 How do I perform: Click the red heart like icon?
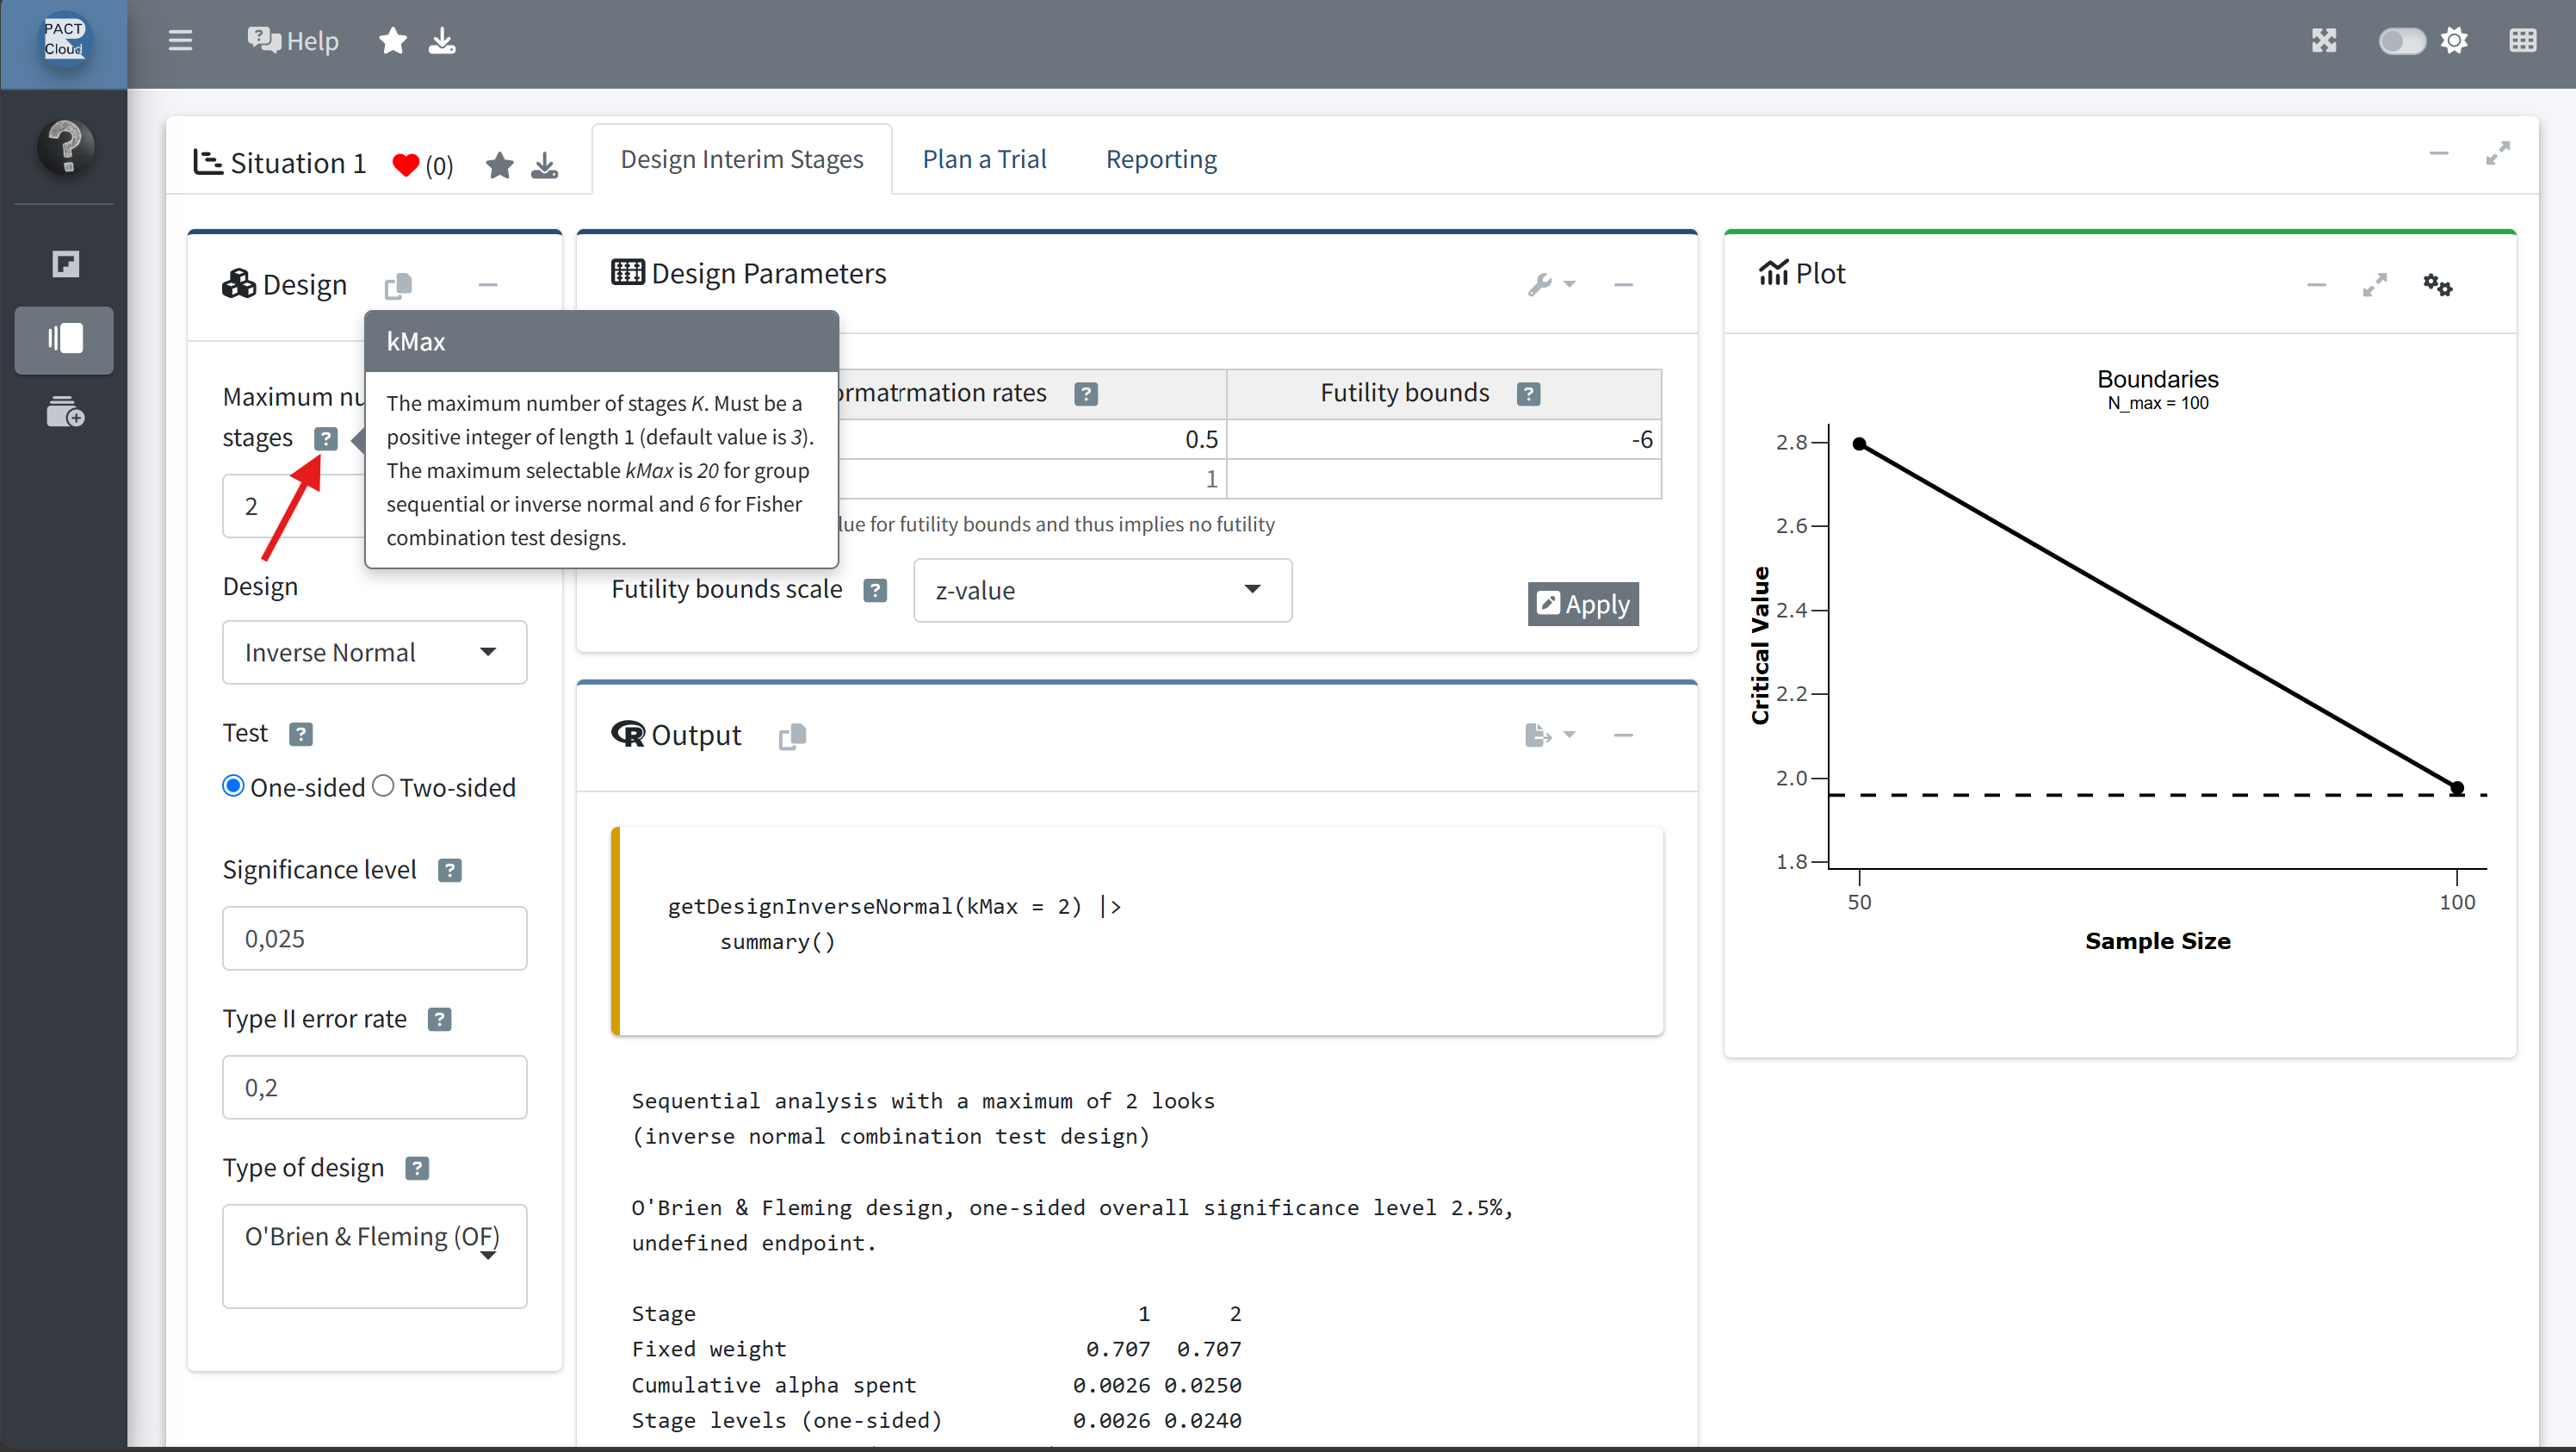405,165
